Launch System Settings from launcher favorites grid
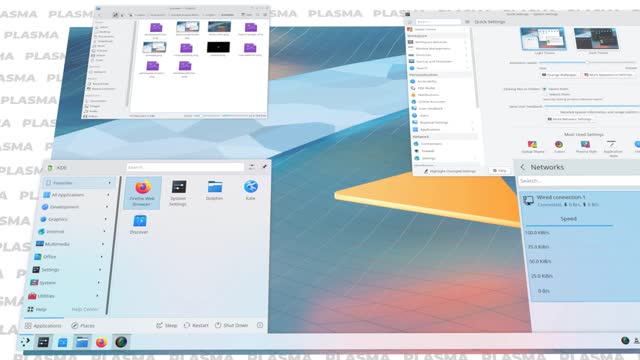This screenshot has width=640, height=360. tap(178, 193)
